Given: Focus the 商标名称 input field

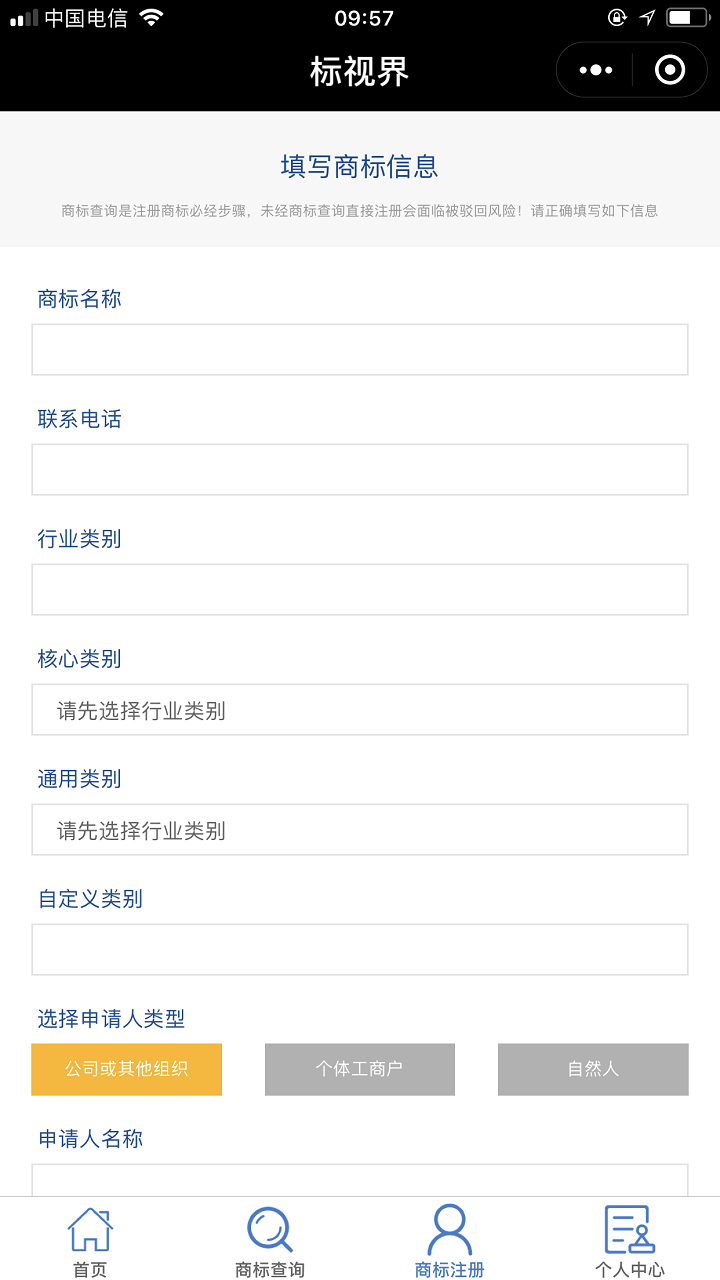Looking at the screenshot, I should coord(360,350).
